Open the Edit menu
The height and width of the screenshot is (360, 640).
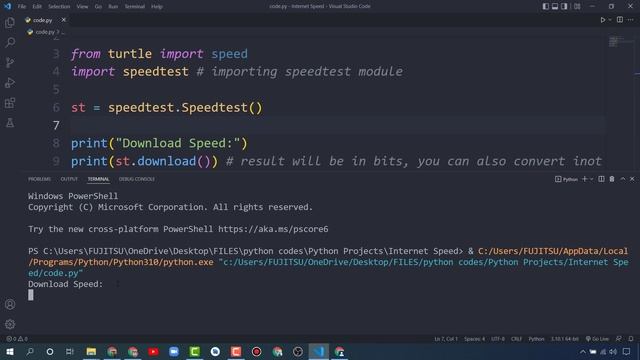(x=37, y=7)
